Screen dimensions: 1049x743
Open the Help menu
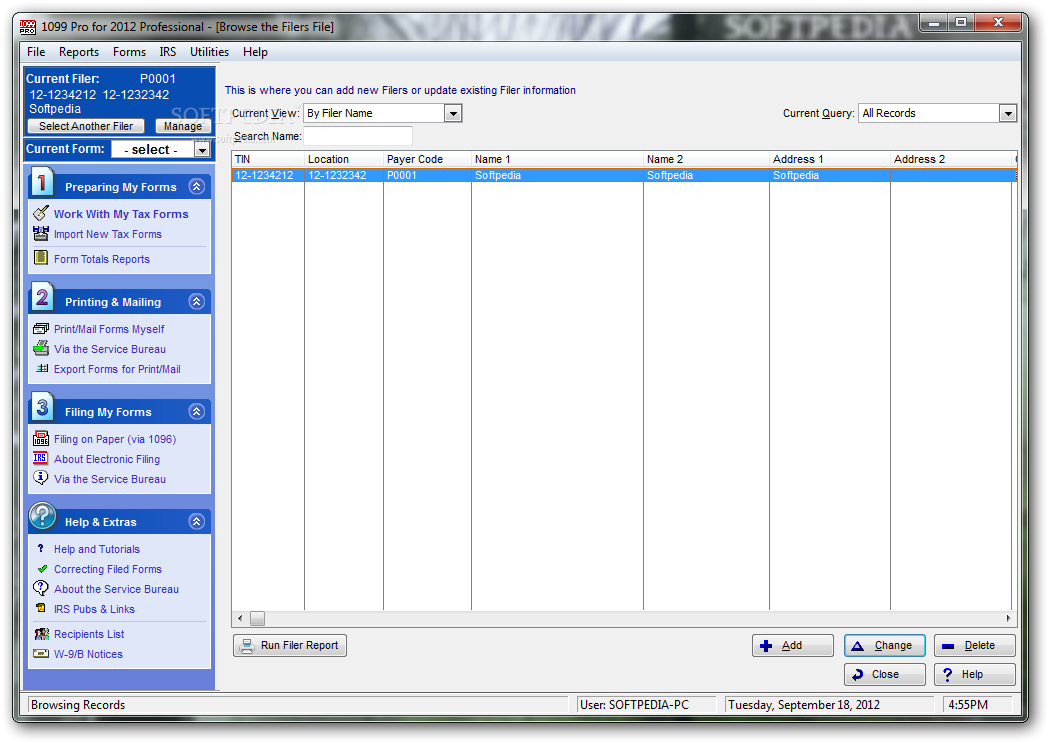255,51
